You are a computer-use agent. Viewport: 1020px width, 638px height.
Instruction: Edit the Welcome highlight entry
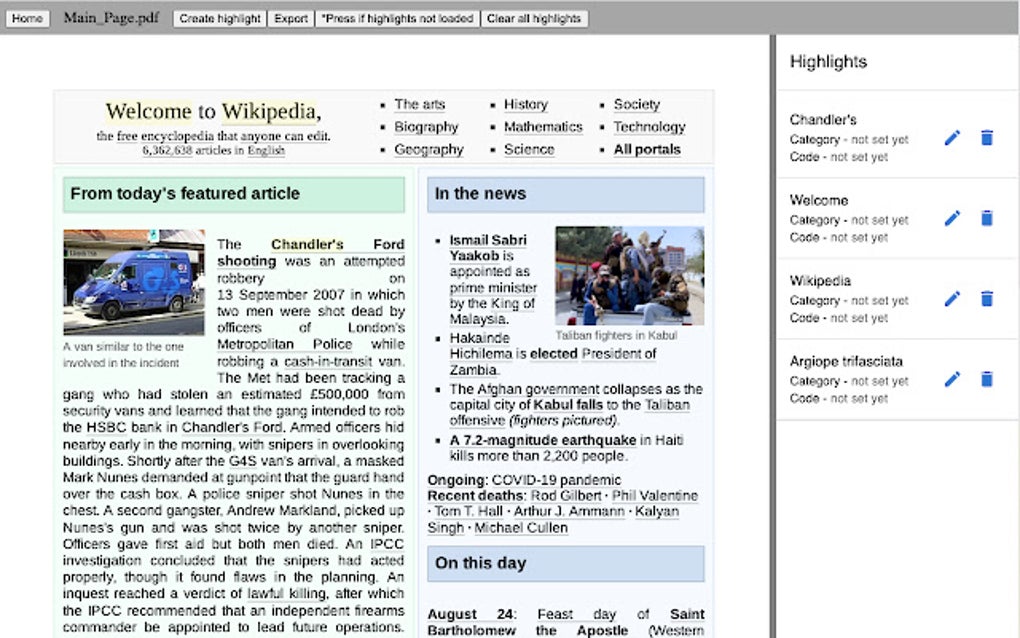tap(952, 219)
